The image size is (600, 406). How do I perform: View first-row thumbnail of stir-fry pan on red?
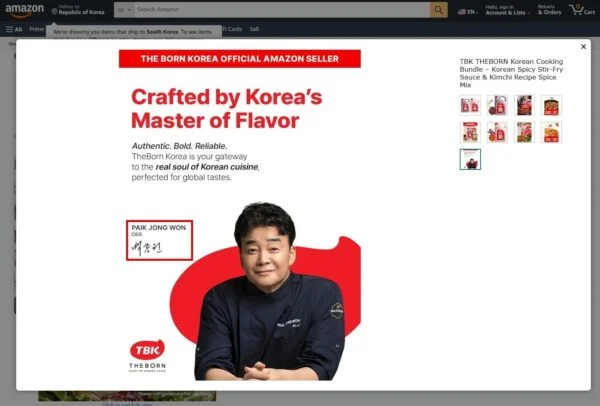click(551, 105)
